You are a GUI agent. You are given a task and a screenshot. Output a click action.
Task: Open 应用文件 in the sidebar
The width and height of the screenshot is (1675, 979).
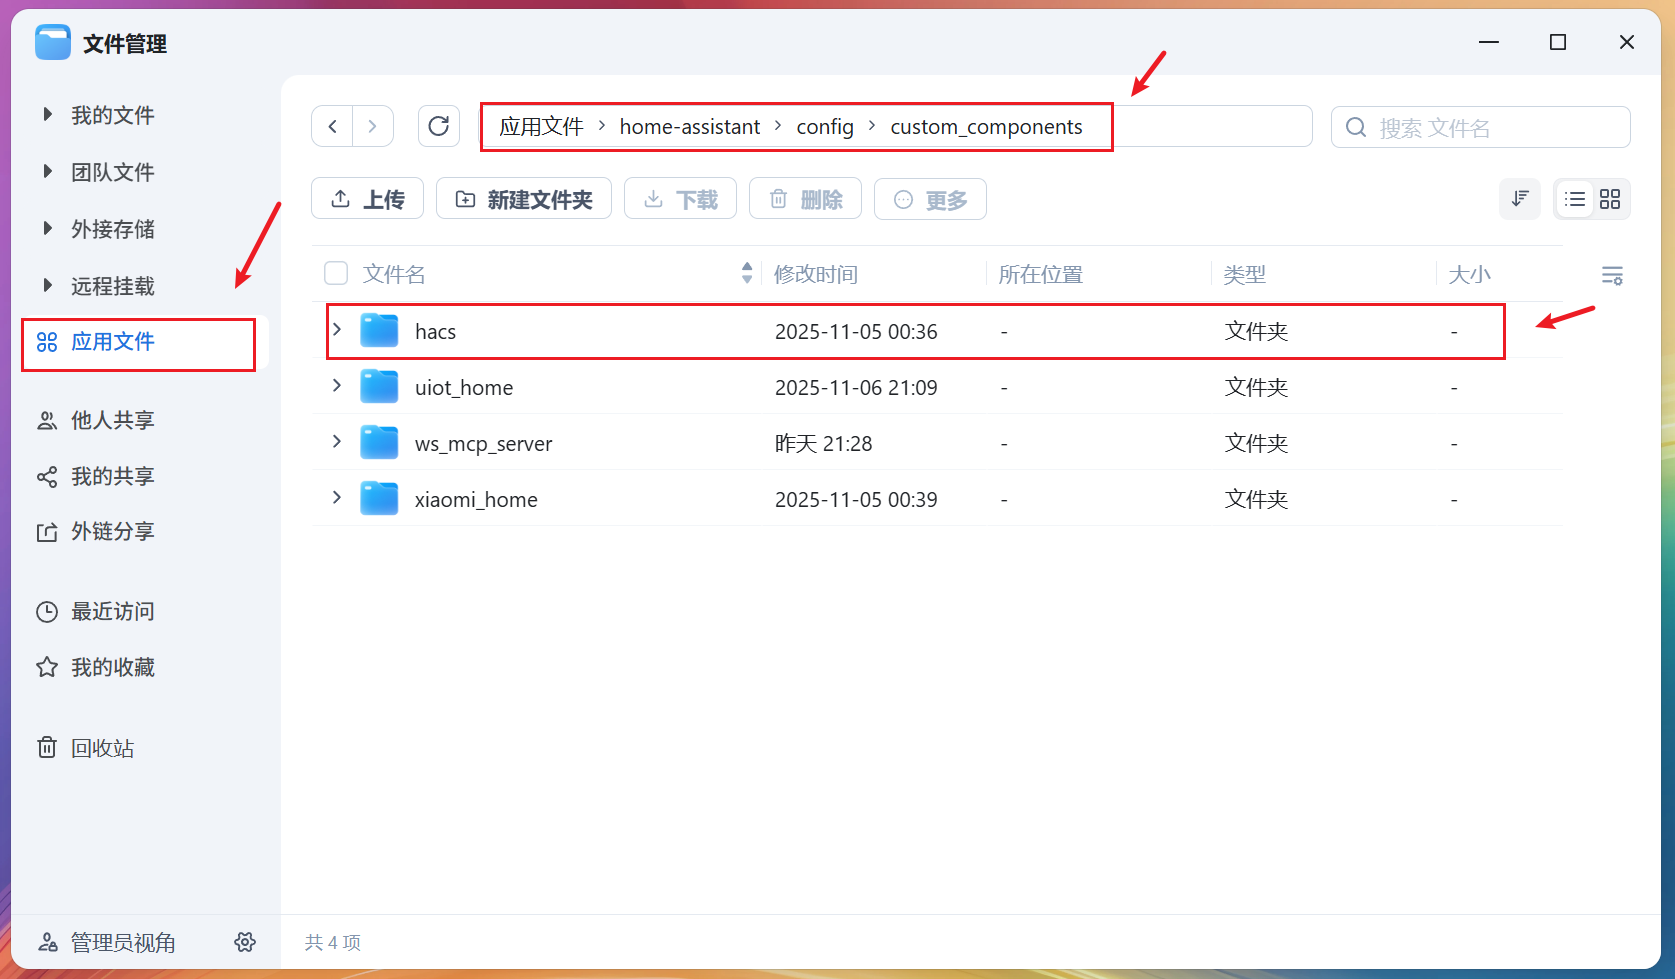click(x=113, y=342)
